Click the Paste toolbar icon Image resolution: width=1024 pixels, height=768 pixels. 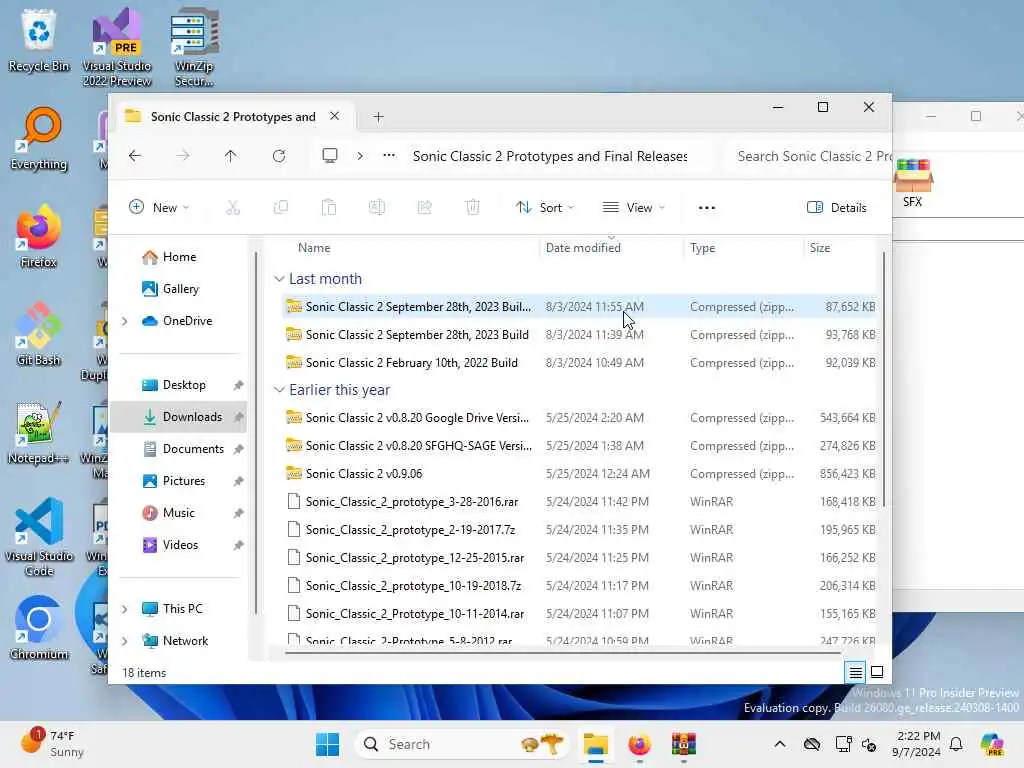click(x=328, y=208)
